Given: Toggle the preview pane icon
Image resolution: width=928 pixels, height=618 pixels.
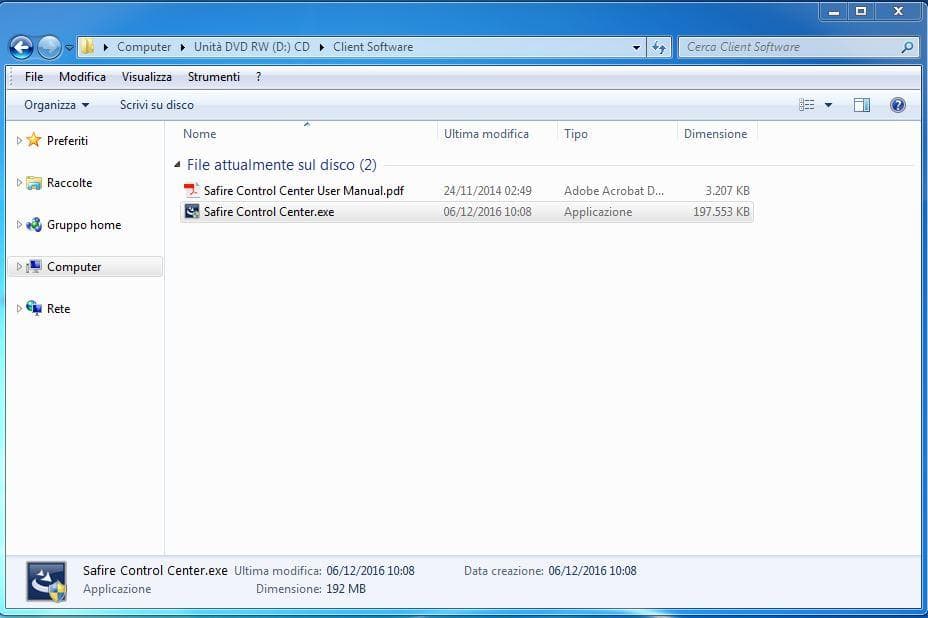Looking at the screenshot, I should point(861,105).
